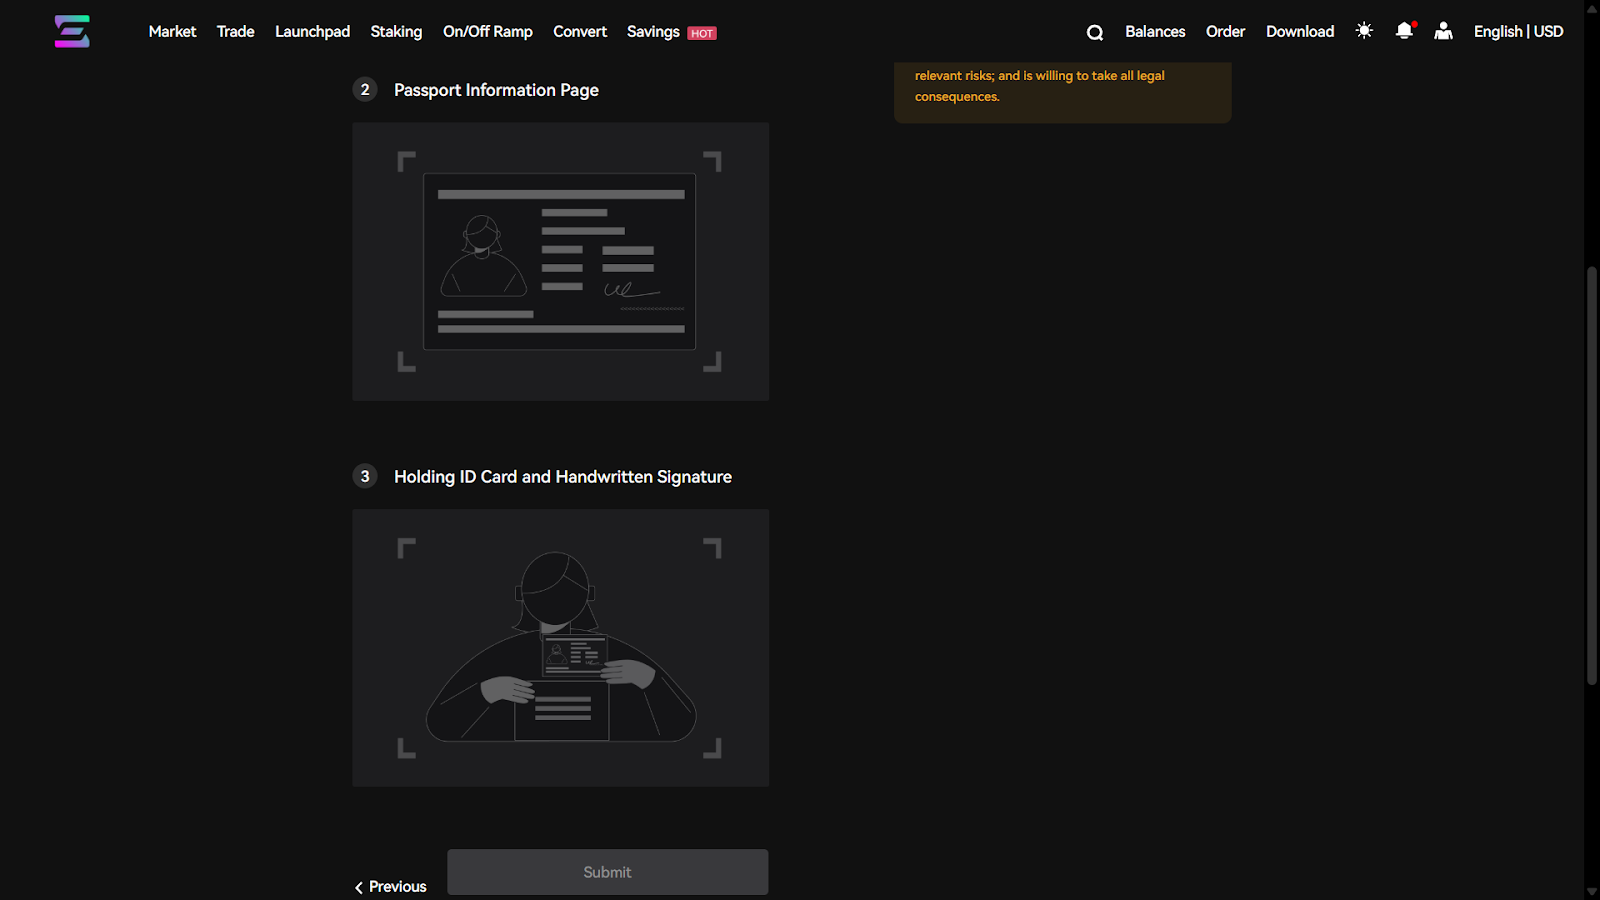
Task: Open the Market menu
Action: click(x=172, y=31)
